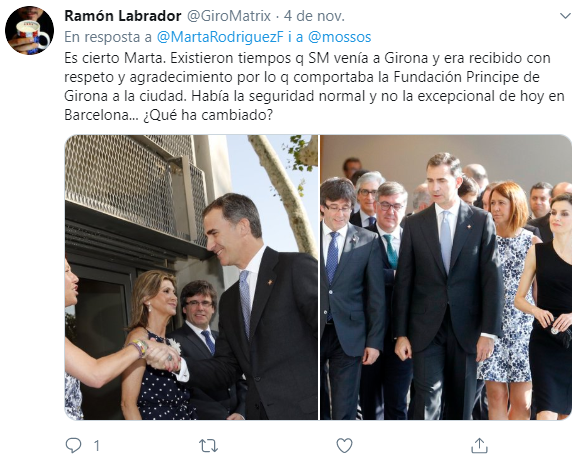Open the @mossos profile link

(x=339, y=37)
